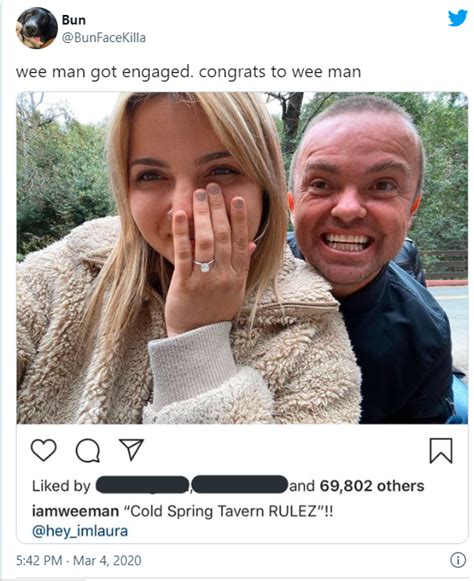Click the Mar 4, 2020 date

(107, 560)
